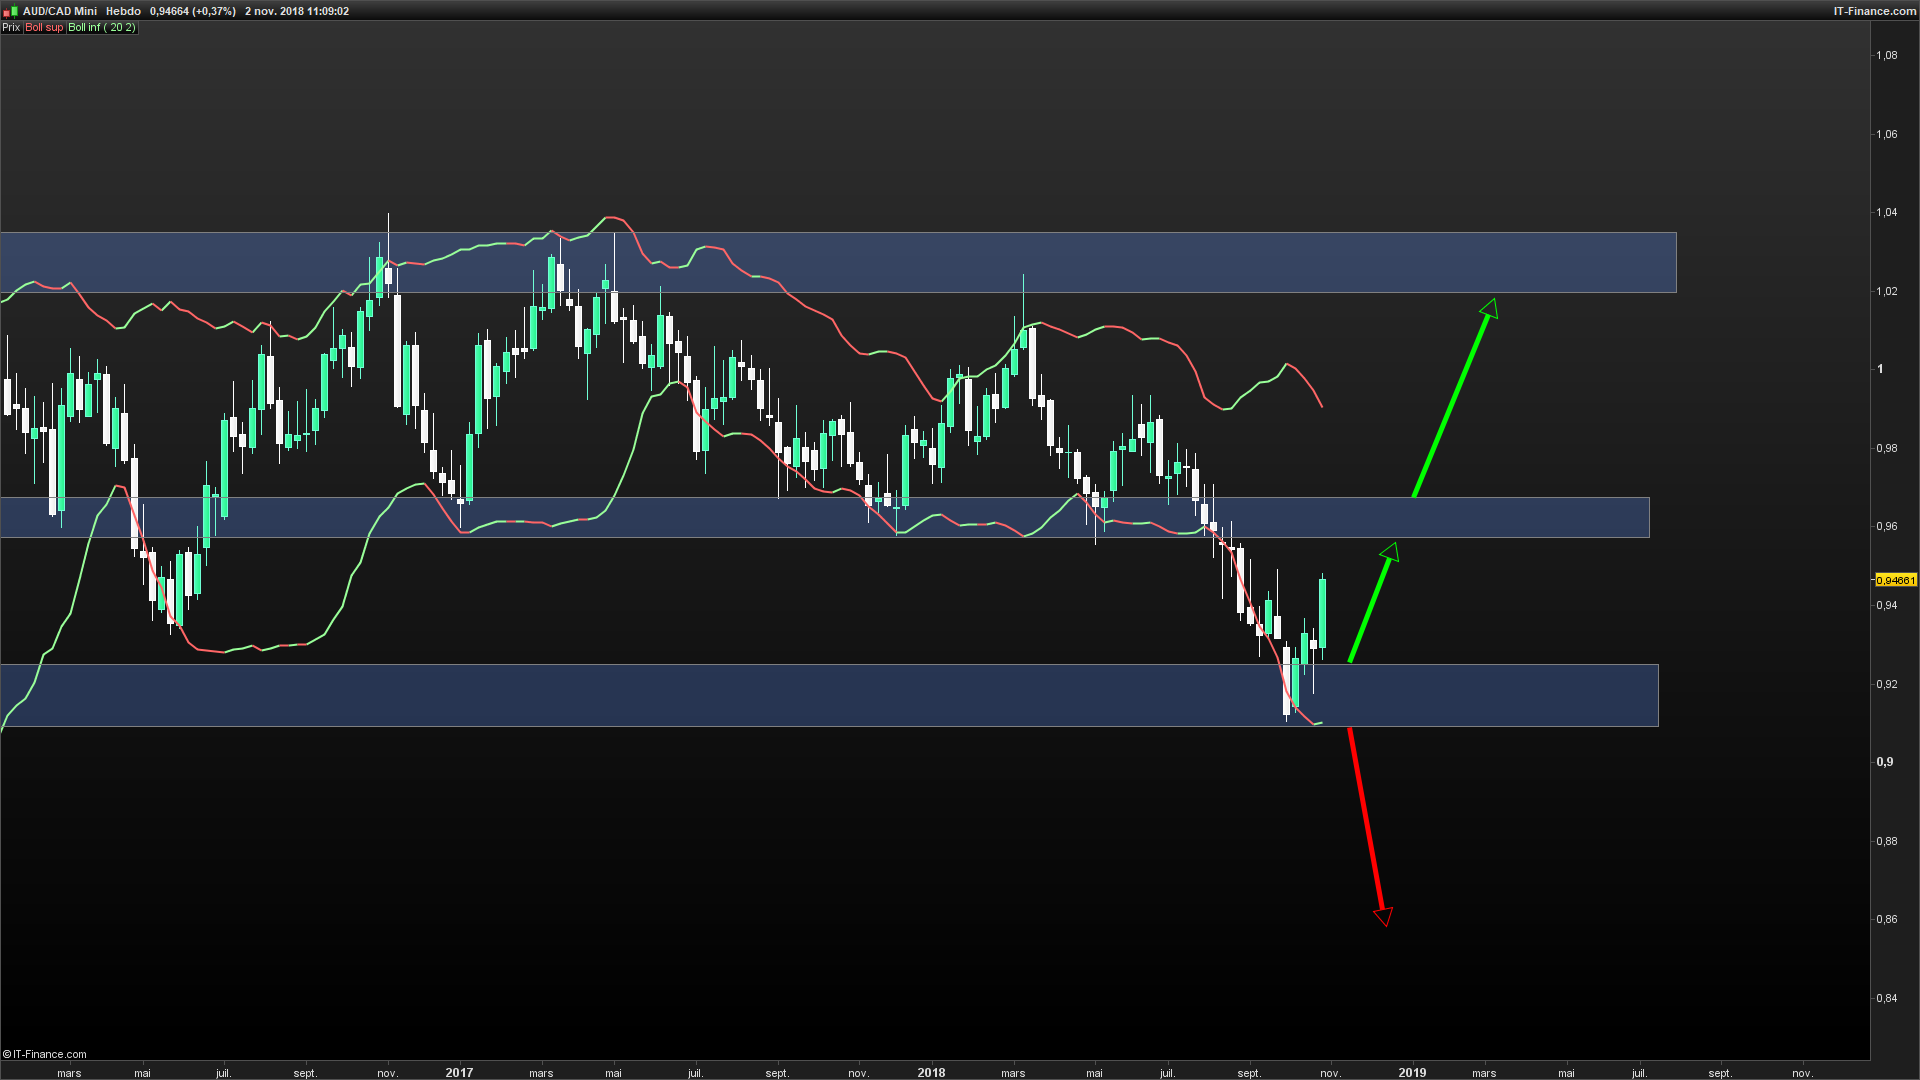1920x1080 pixels.
Task: Click the 0,9 price scale label
Action: pos(1885,762)
